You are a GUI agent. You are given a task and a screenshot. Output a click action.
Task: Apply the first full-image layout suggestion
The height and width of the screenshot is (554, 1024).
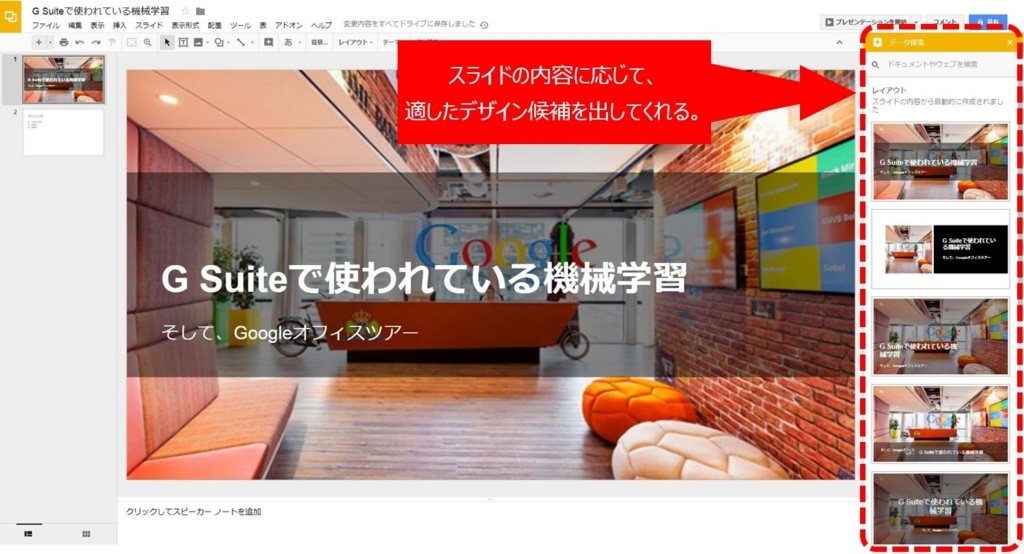coord(940,161)
